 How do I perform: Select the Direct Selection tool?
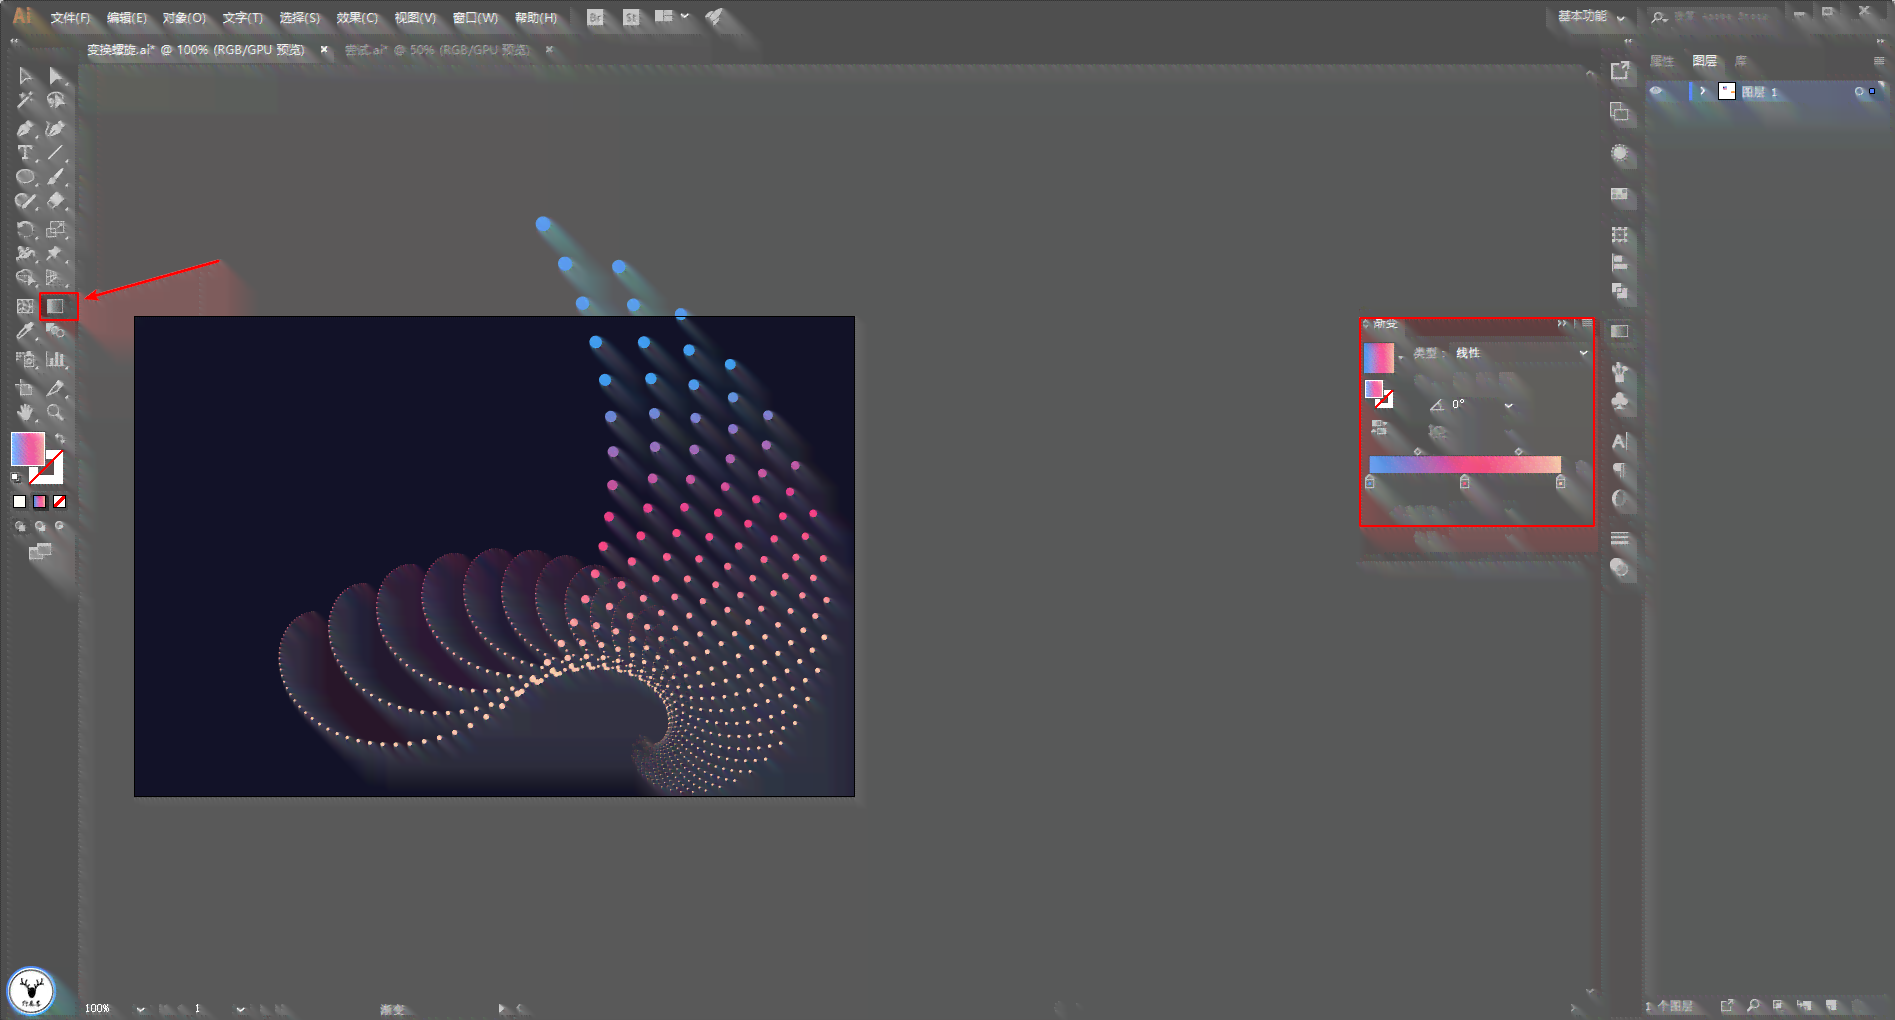(x=56, y=76)
